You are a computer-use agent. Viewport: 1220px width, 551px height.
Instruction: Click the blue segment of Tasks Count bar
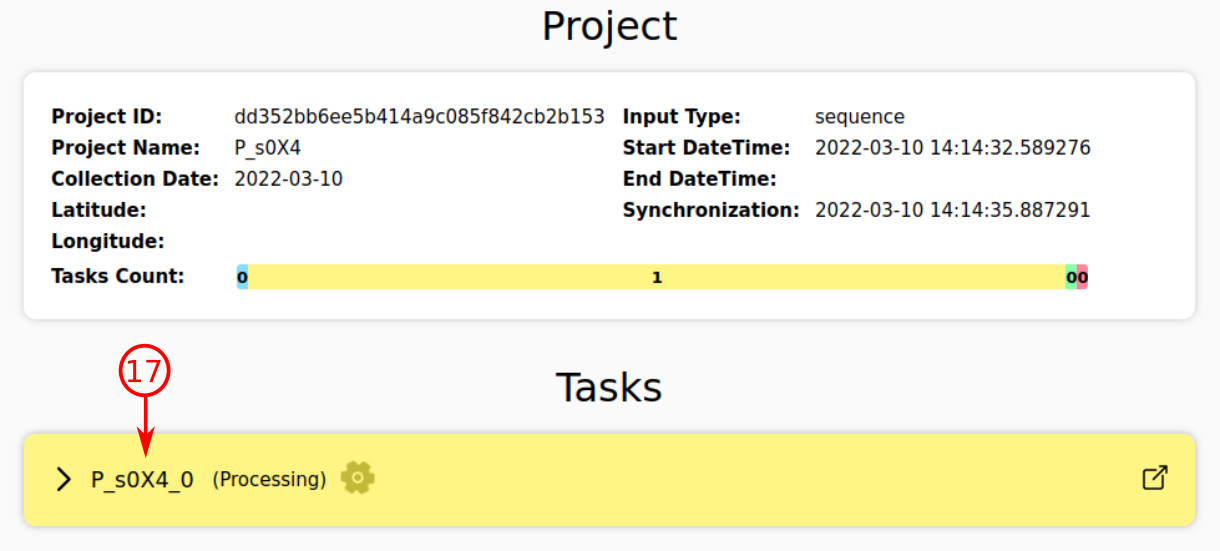242,277
